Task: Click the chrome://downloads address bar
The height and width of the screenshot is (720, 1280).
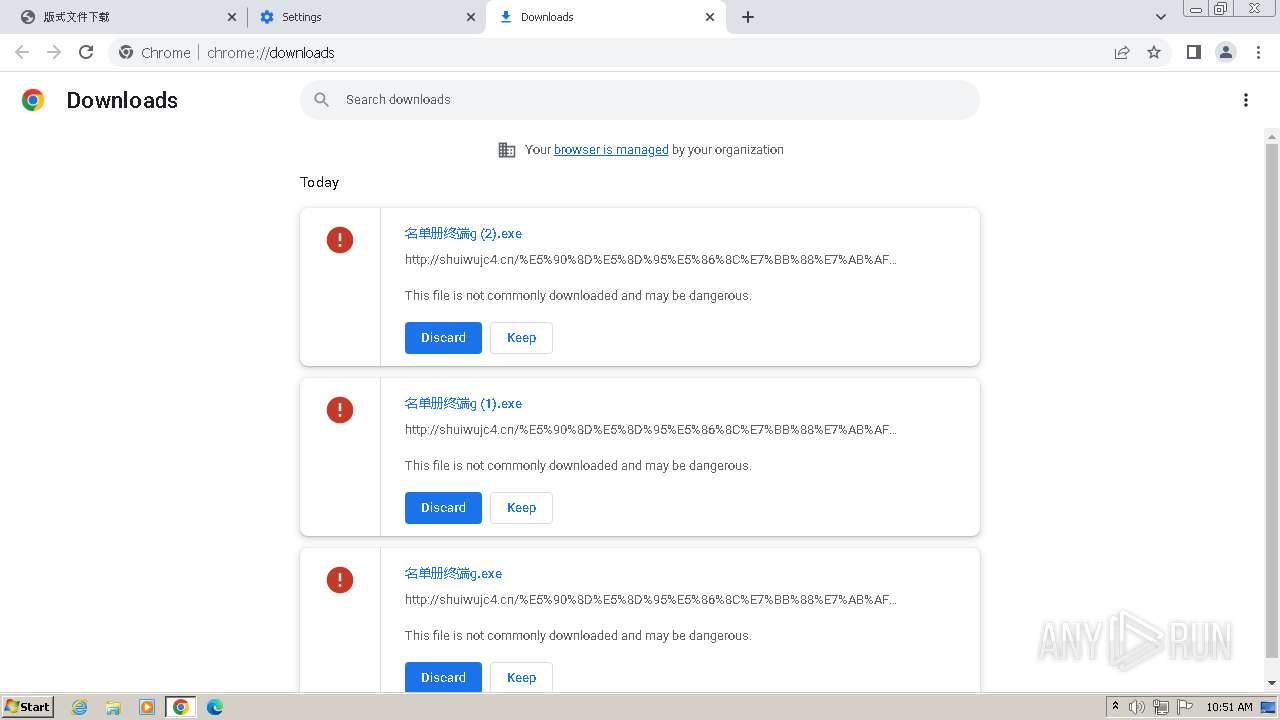Action: [x=640, y=52]
